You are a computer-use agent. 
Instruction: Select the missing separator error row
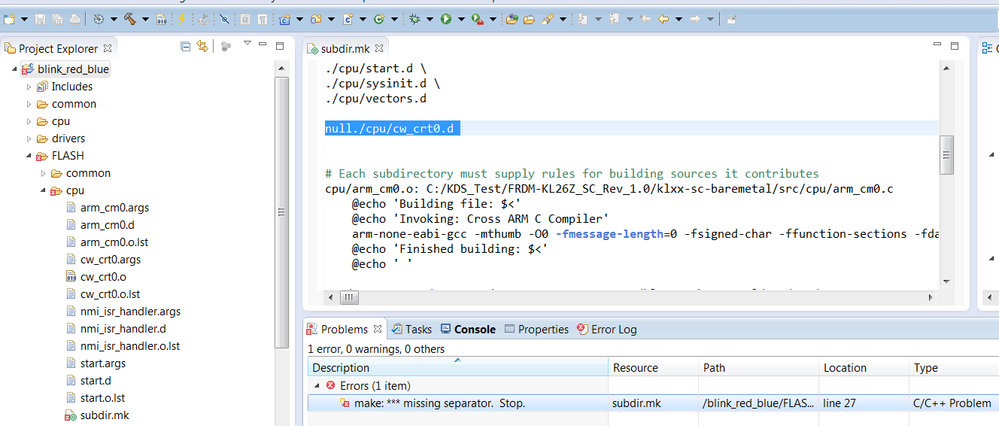pyautogui.click(x=653, y=403)
